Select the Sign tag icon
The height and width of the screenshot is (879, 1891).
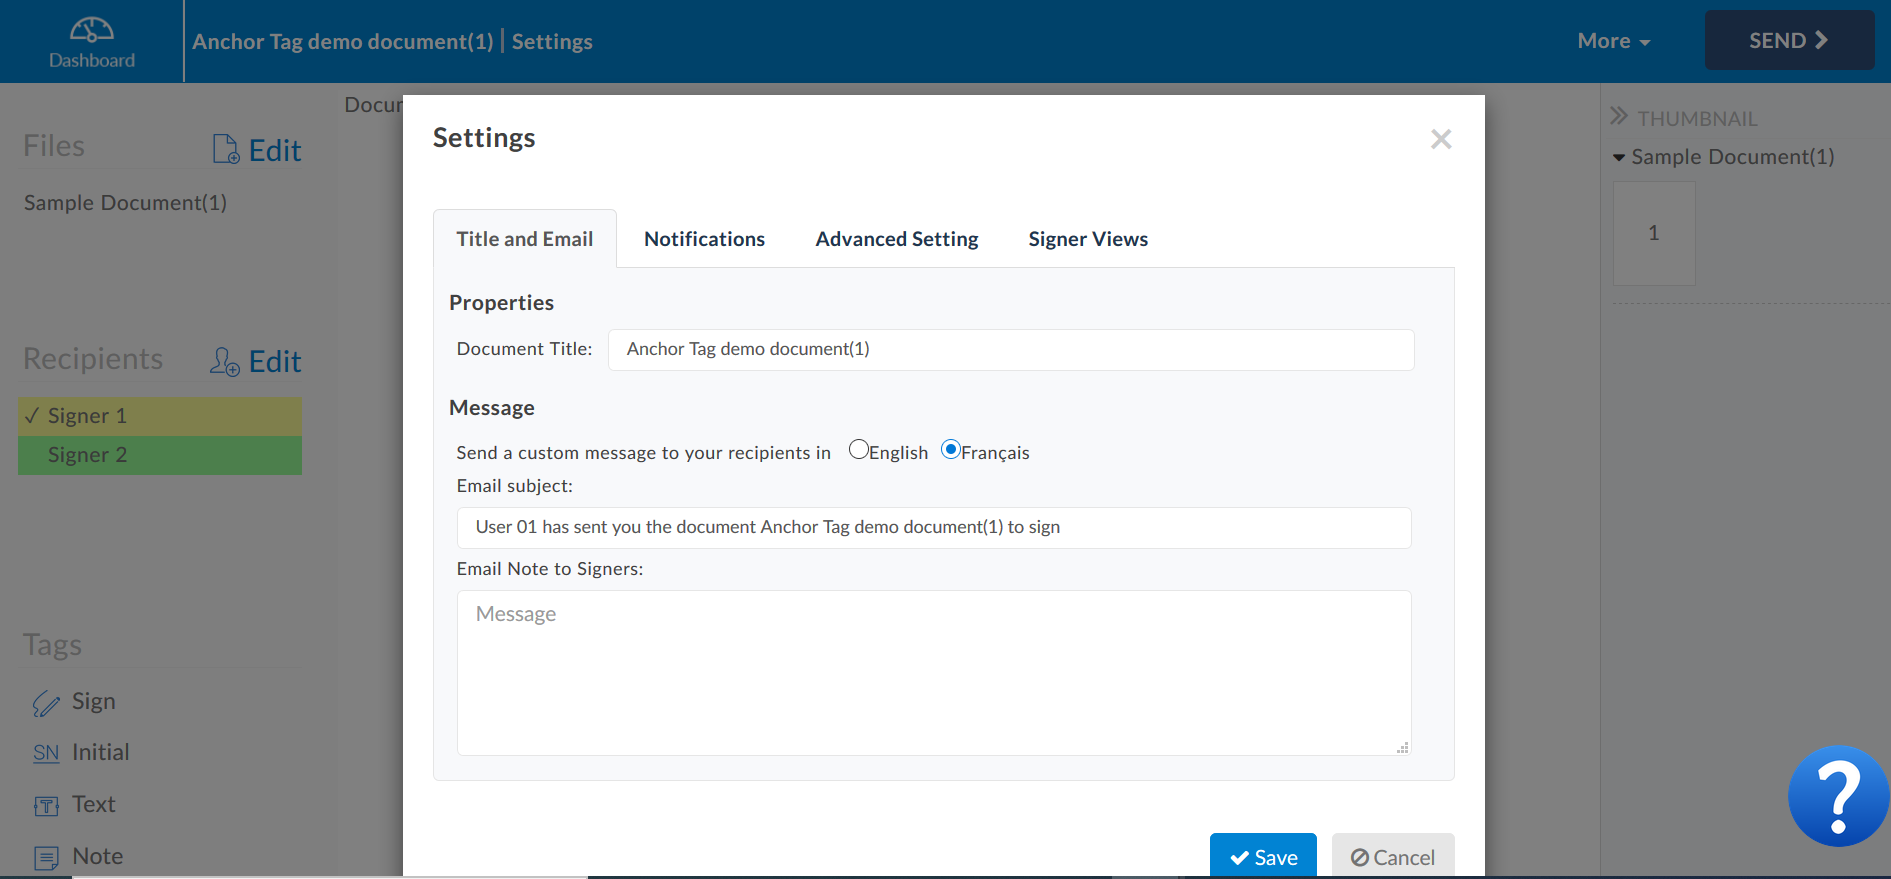(46, 703)
